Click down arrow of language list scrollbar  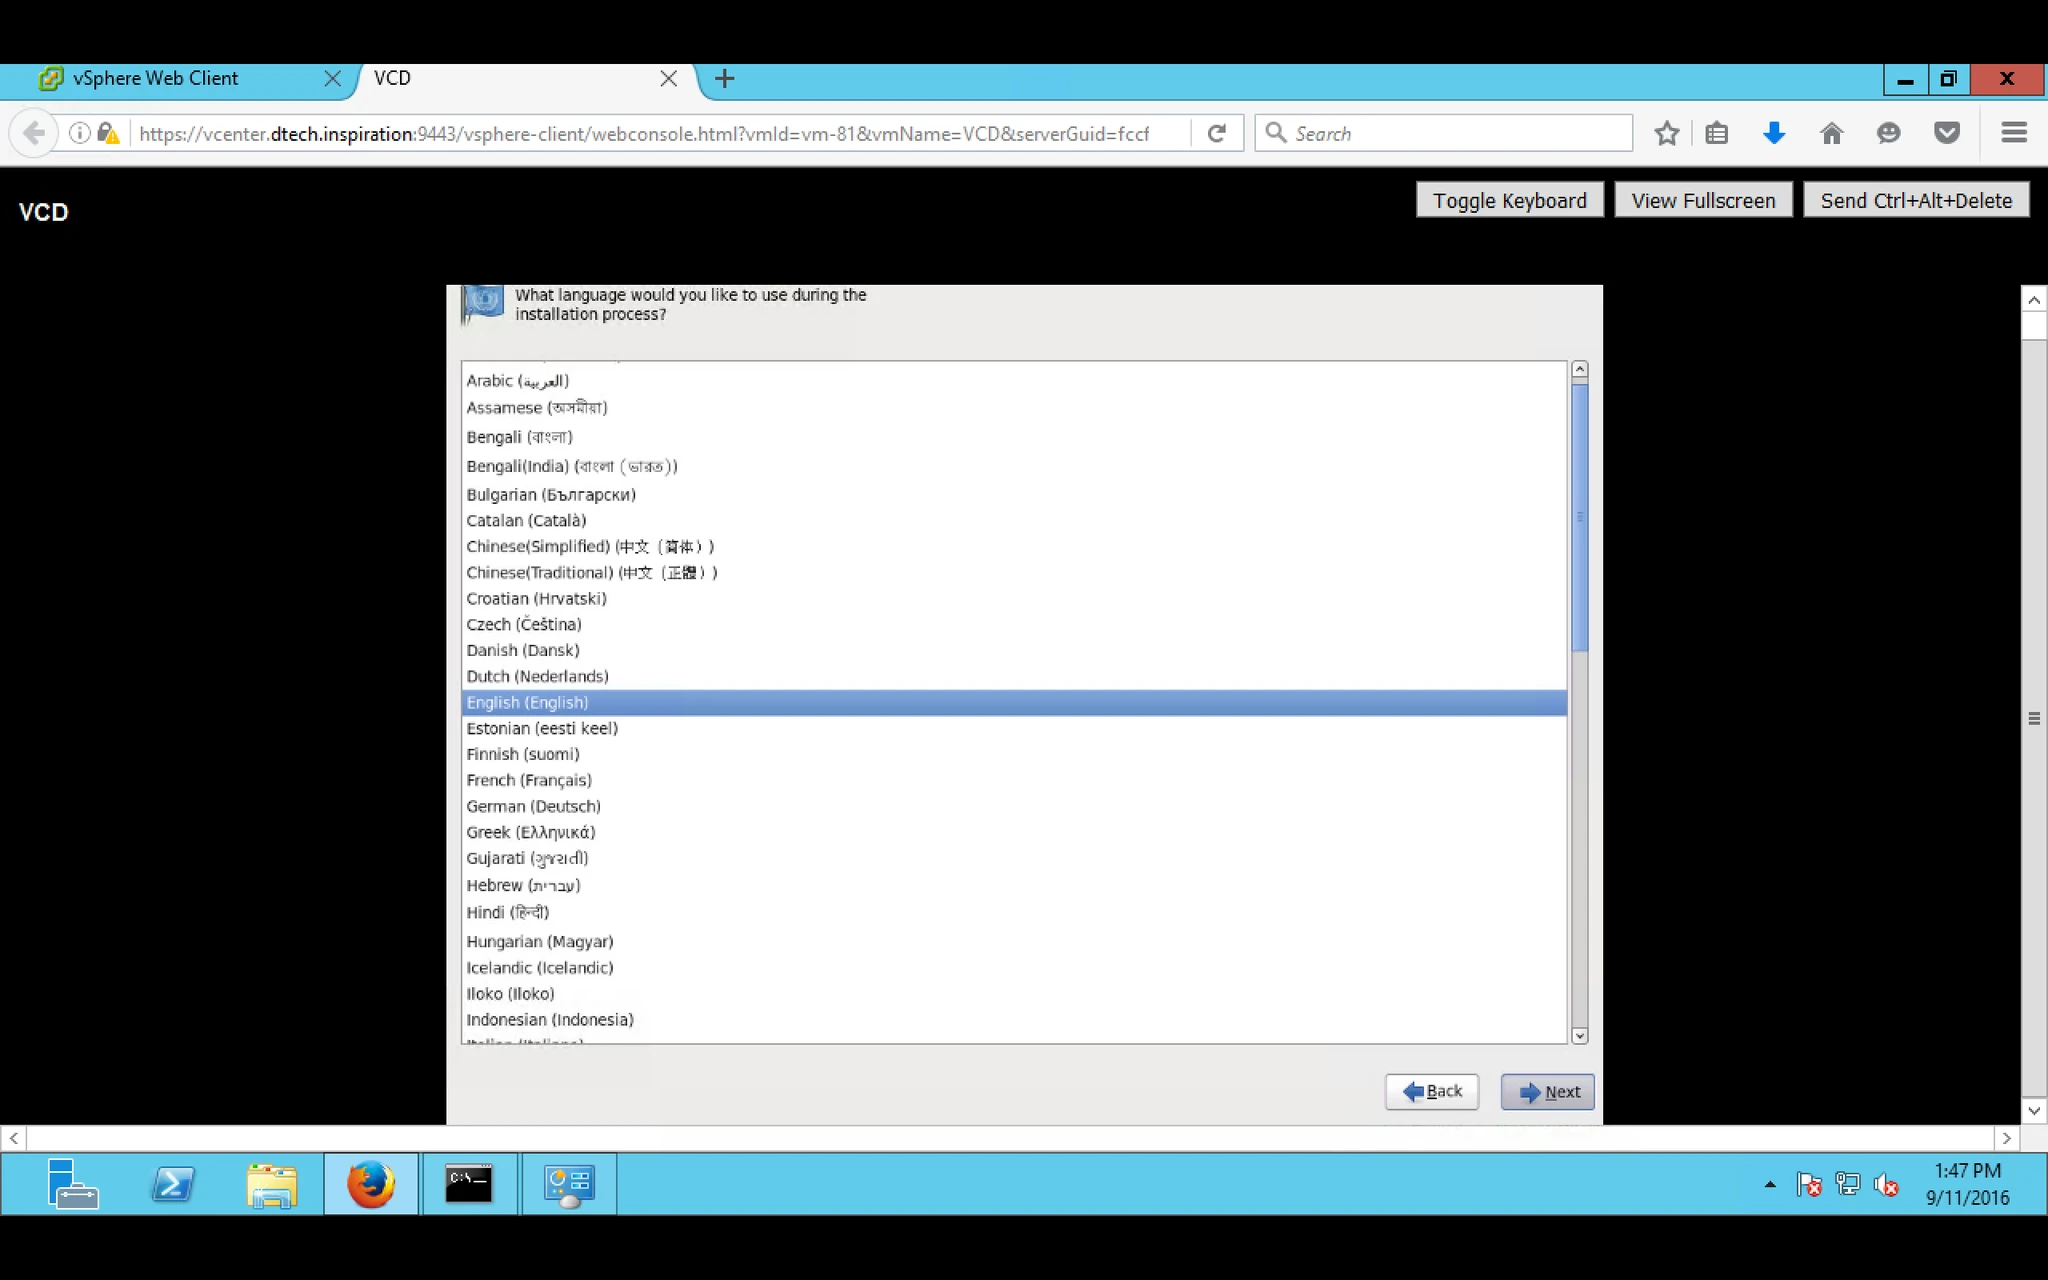pyautogui.click(x=1580, y=1036)
